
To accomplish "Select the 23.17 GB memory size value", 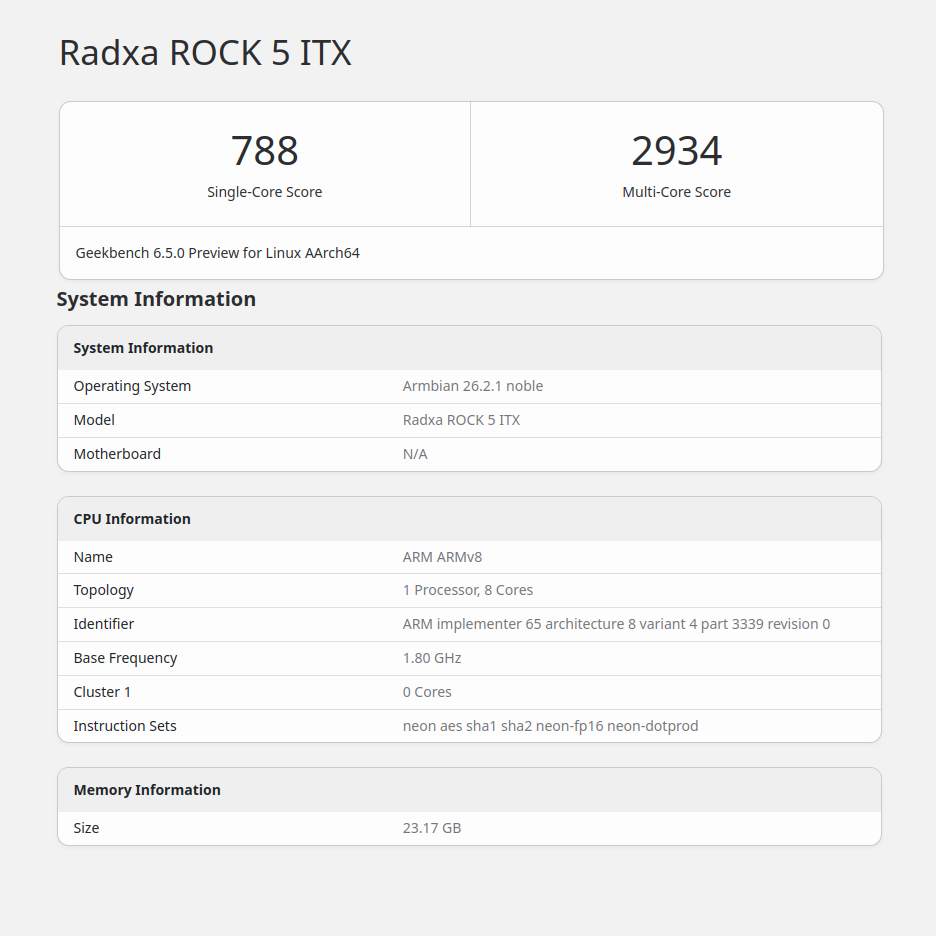I will pyautogui.click(x=431, y=828).
